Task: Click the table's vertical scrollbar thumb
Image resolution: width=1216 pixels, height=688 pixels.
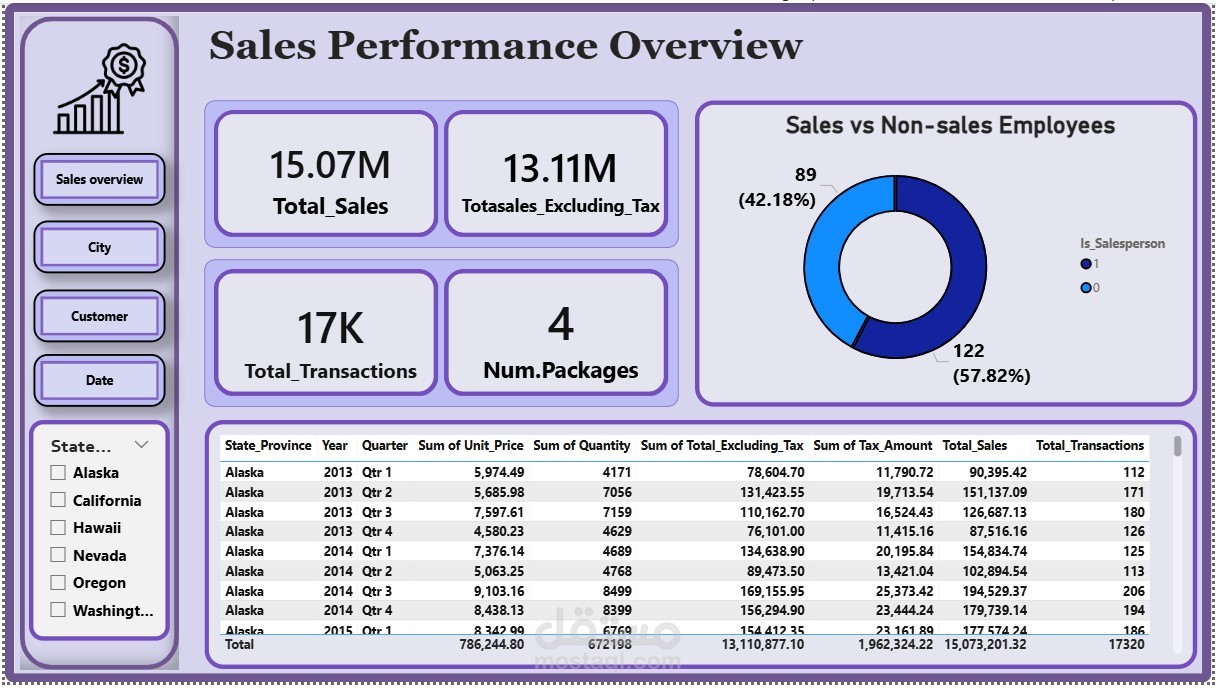Action: click(x=1178, y=446)
